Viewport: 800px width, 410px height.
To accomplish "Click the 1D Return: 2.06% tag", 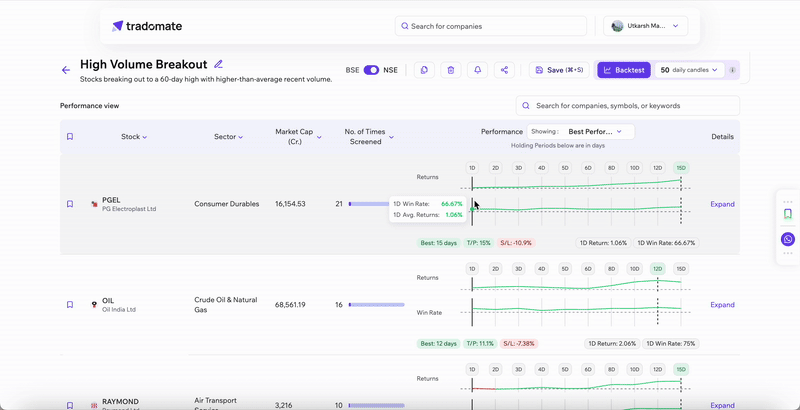I will (x=612, y=344).
